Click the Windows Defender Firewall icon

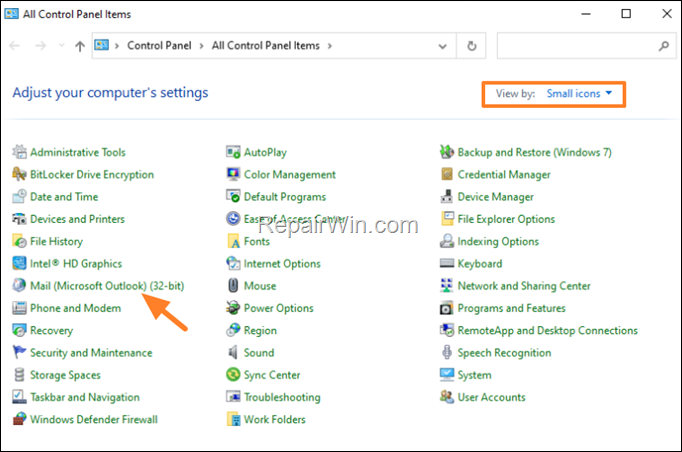click(x=19, y=419)
